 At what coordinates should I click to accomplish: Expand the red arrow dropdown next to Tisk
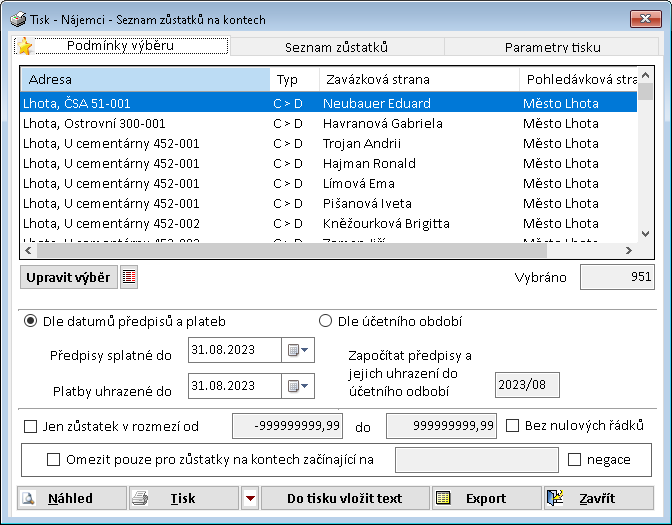pos(250,498)
